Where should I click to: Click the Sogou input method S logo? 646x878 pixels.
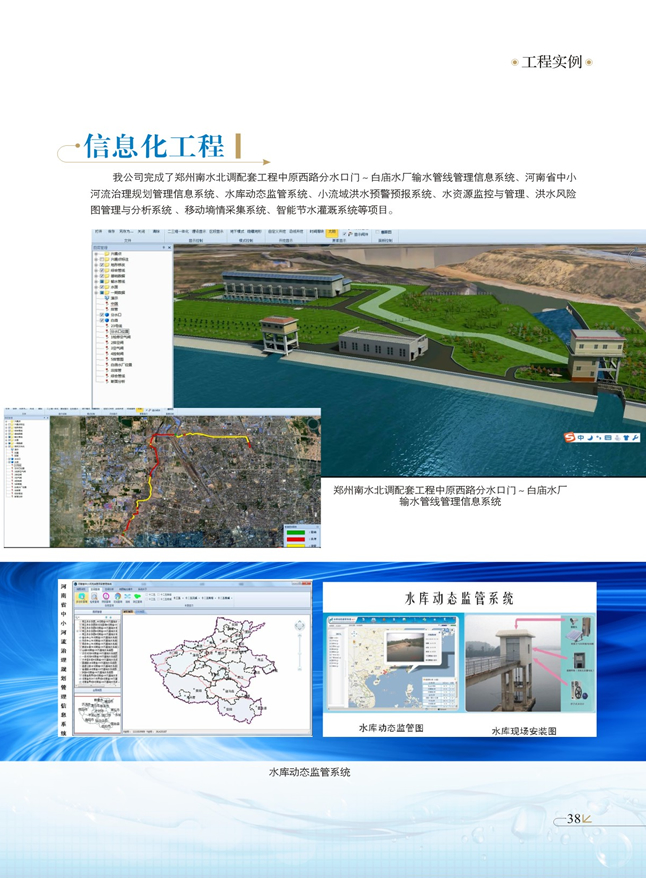(569, 438)
